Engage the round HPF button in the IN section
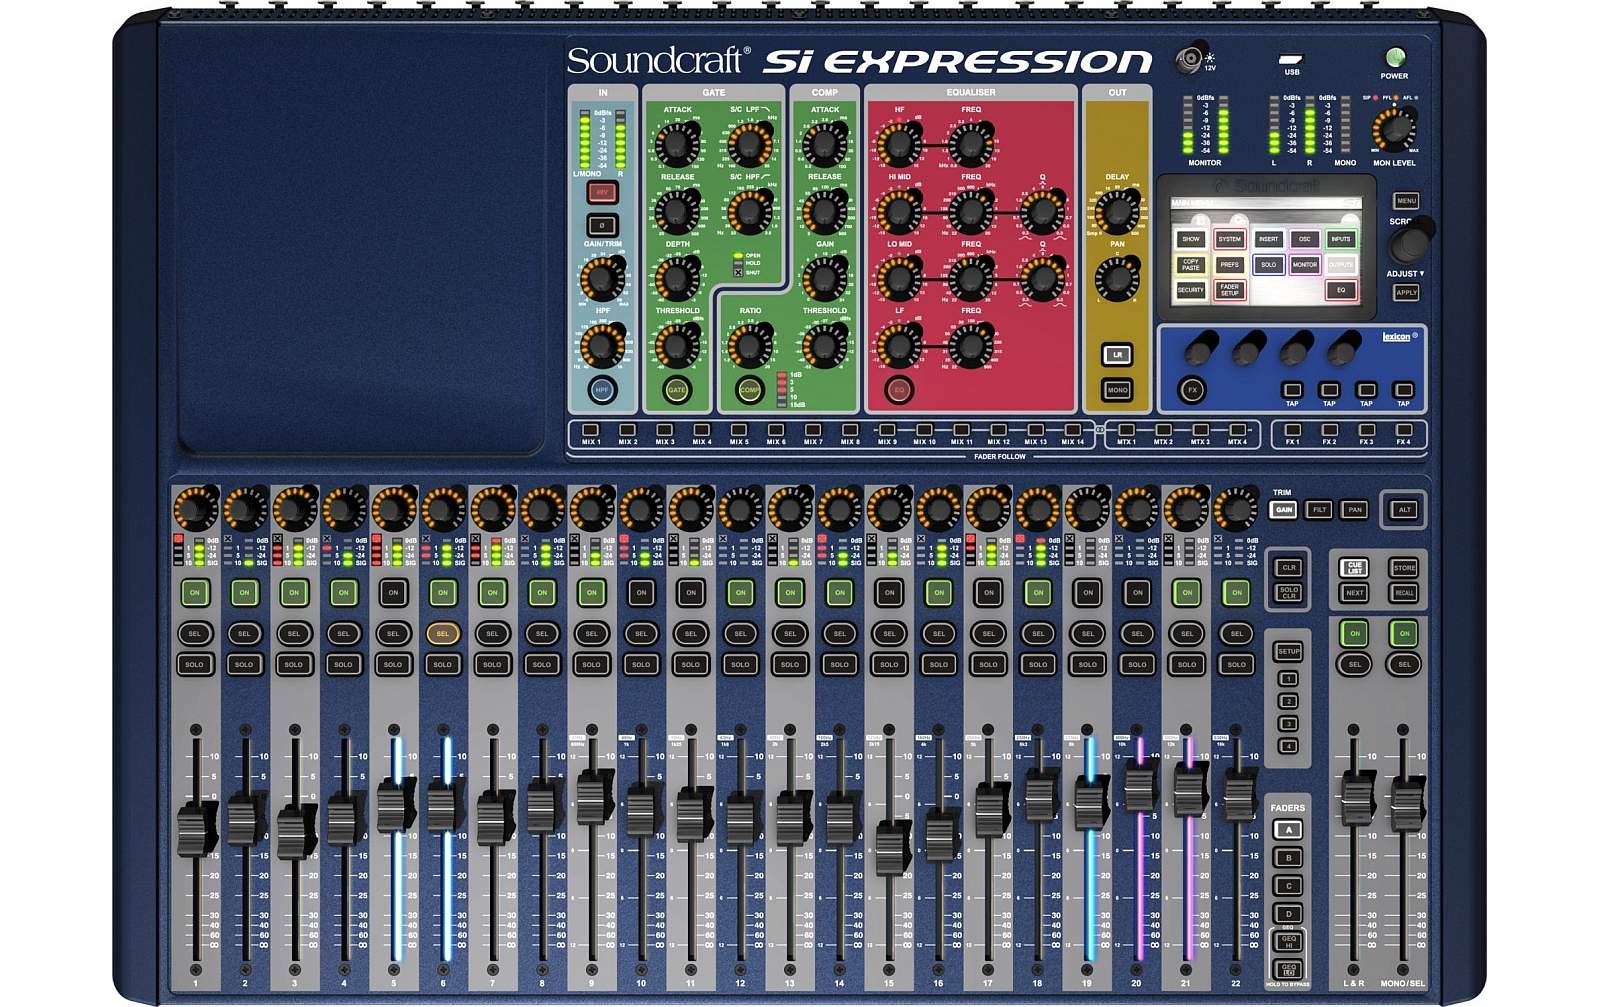 click(601, 390)
